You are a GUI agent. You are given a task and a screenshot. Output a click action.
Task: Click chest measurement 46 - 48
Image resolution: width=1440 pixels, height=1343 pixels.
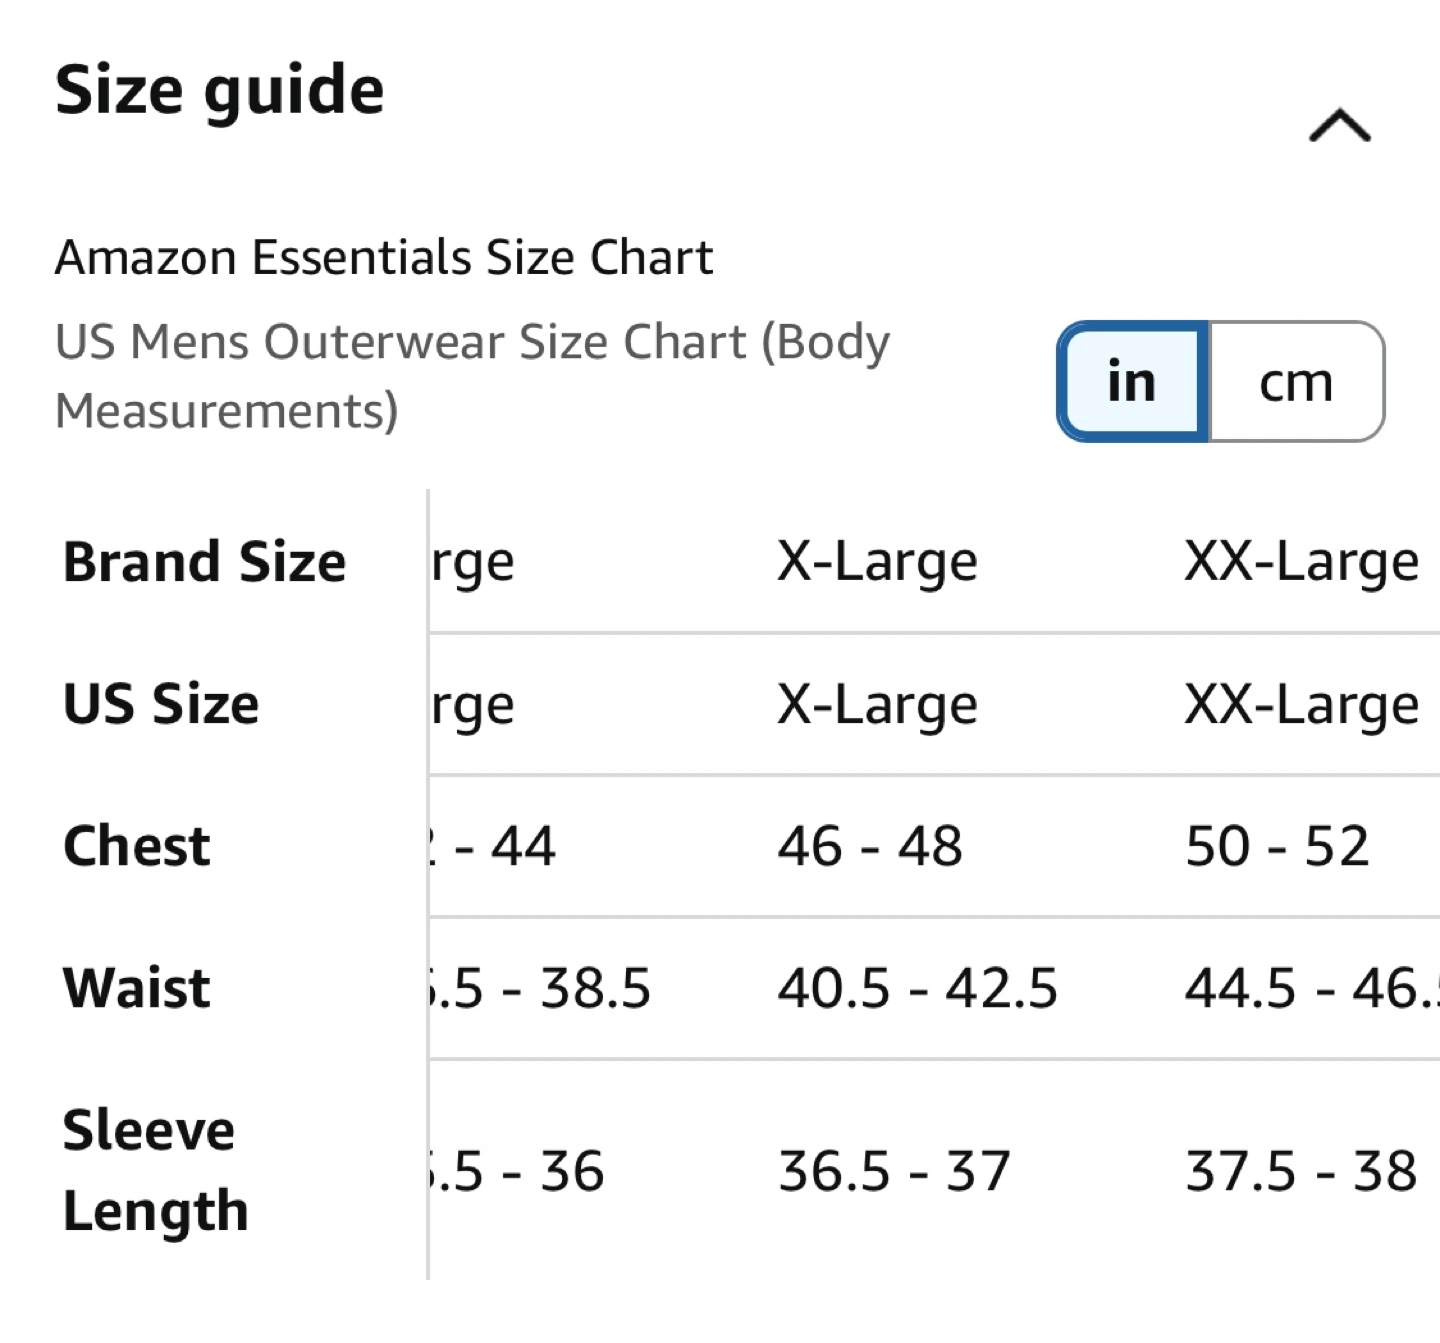click(870, 846)
